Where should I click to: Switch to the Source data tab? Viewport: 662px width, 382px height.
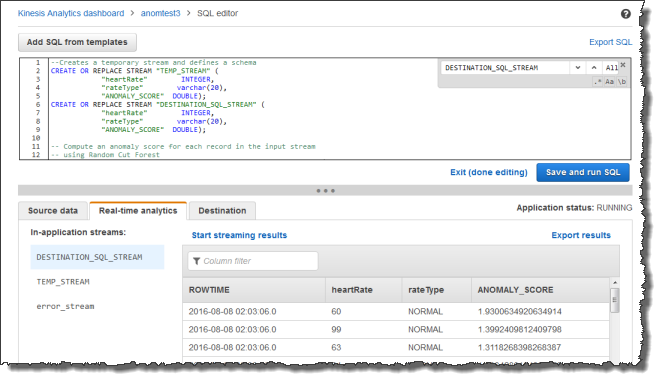click(x=53, y=211)
